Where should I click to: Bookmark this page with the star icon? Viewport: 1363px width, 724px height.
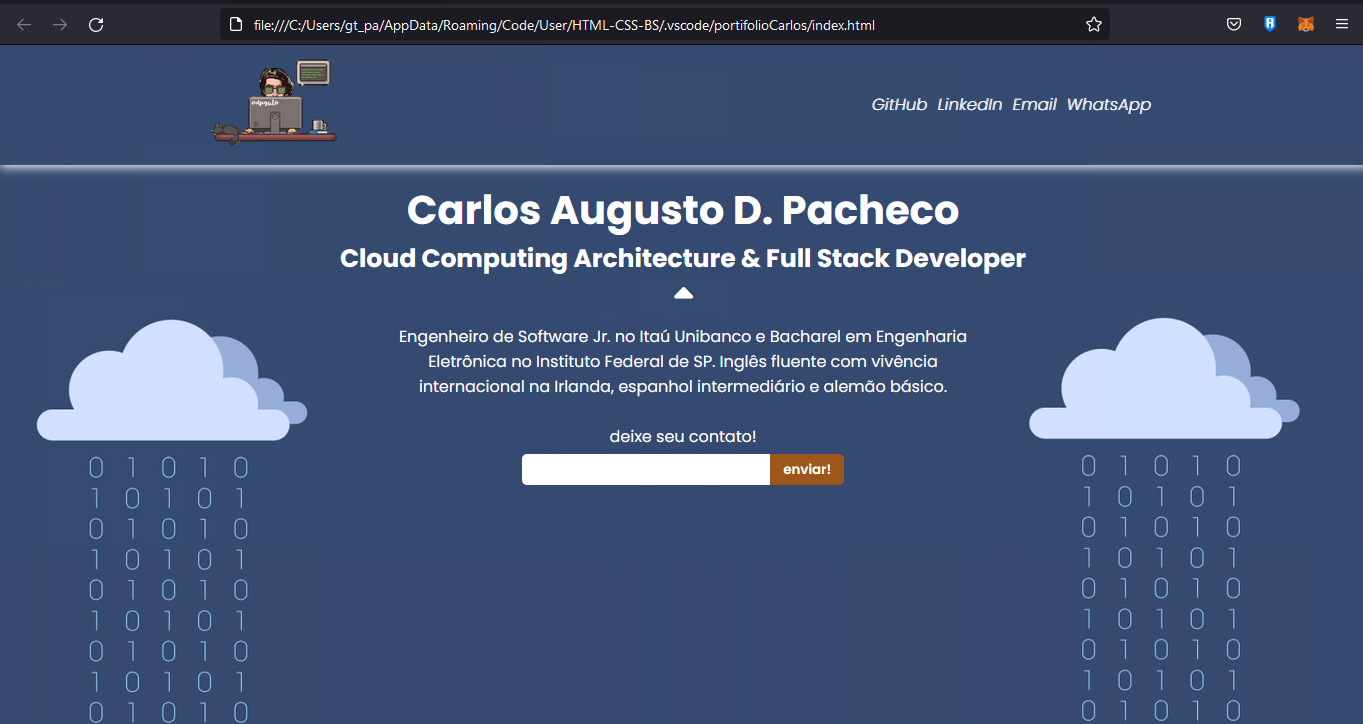tap(1094, 25)
